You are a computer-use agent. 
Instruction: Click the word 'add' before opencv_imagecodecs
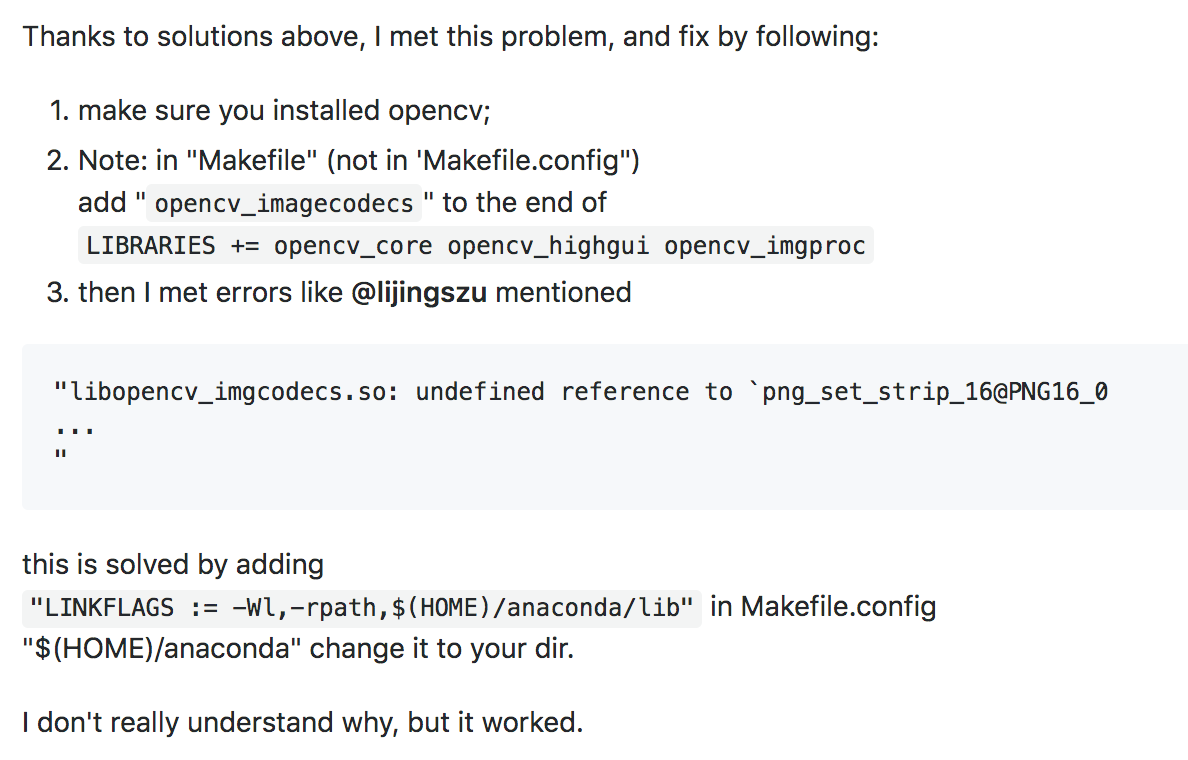tap(102, 202)
